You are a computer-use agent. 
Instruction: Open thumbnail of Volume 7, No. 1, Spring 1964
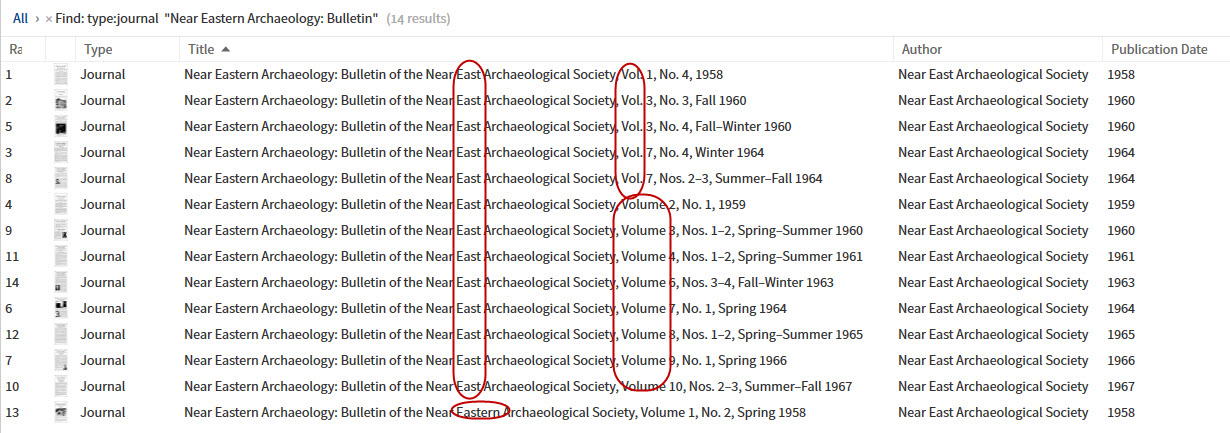[61, 308]
